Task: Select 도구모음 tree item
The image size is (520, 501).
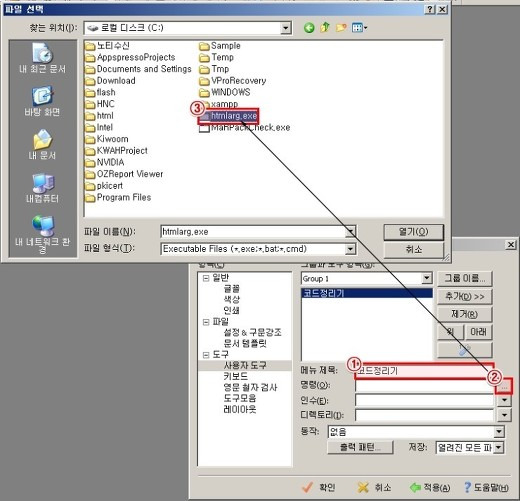Action: click(x=240, y=398)
